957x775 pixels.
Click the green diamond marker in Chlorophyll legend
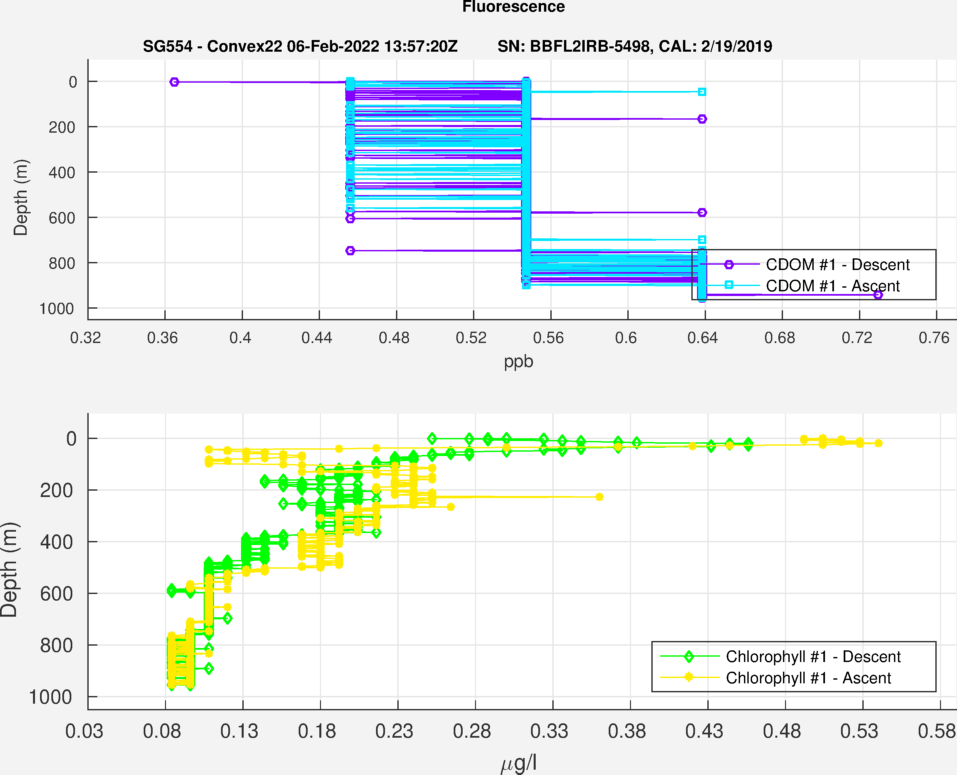pos(689,657)
